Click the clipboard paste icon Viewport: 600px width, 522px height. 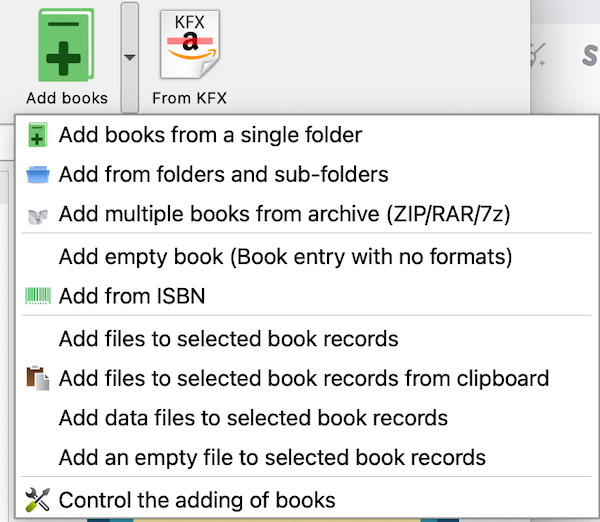38,379
